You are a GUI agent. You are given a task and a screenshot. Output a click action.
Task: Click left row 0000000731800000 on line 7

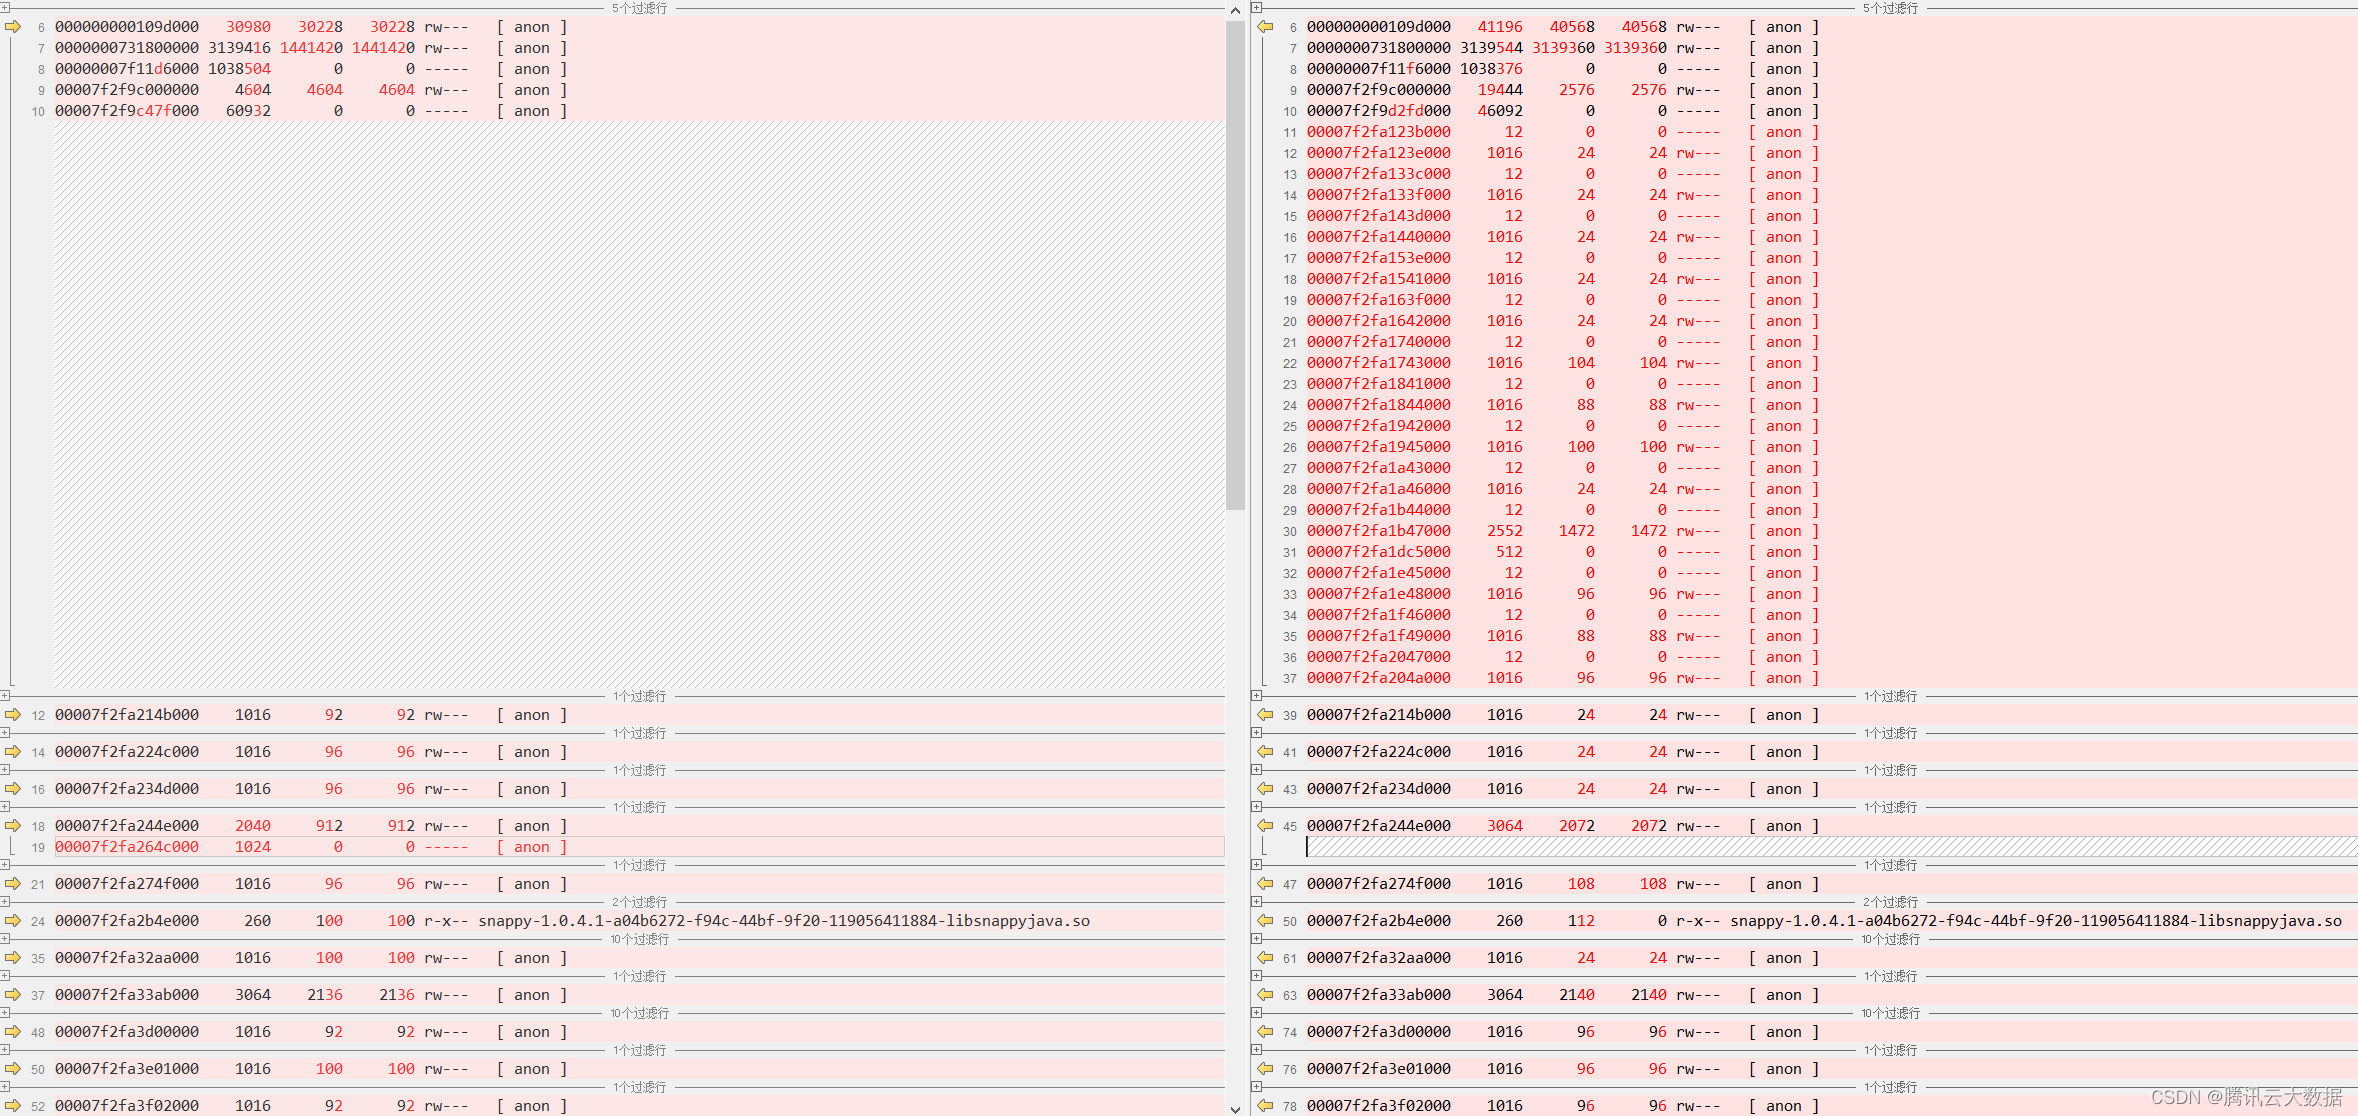639,48
